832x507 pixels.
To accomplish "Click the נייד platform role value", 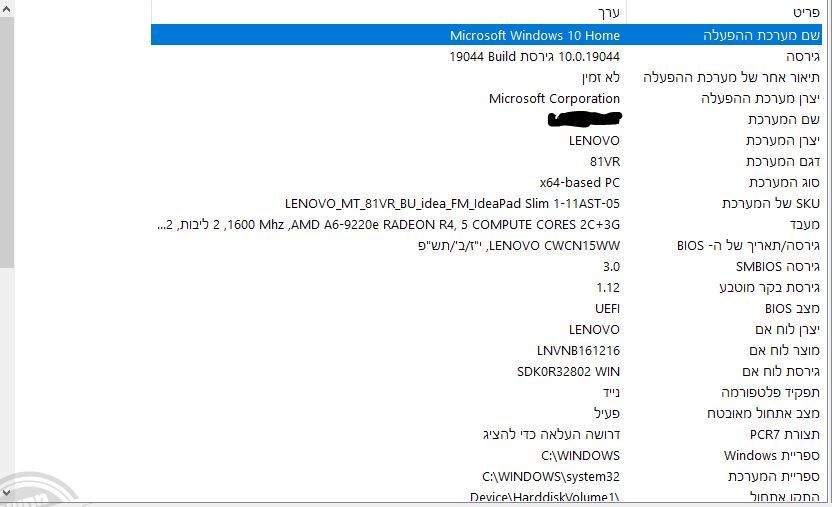I will click(611, 392).
